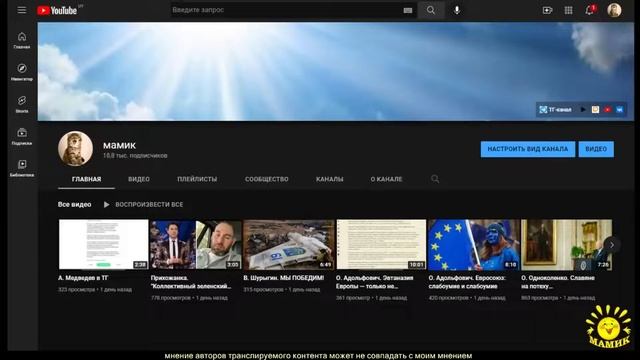Click НАСТРОИТЬ ВИД КАНАЛА button
The width and height of the screenshot is (640, 360).
[528, 149]
